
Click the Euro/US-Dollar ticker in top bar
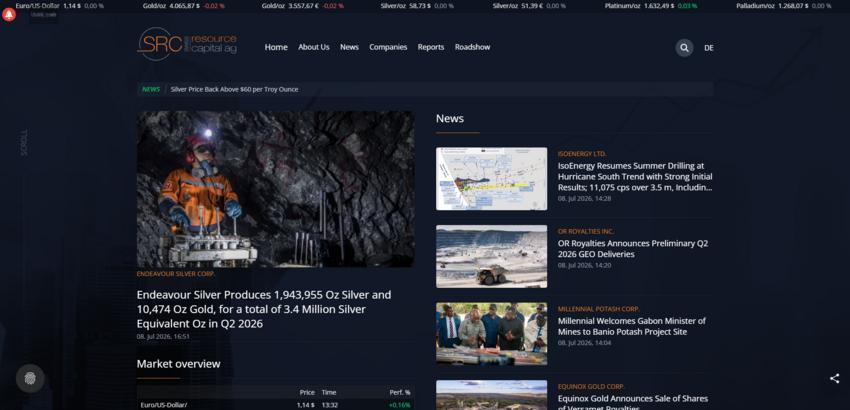60,6
